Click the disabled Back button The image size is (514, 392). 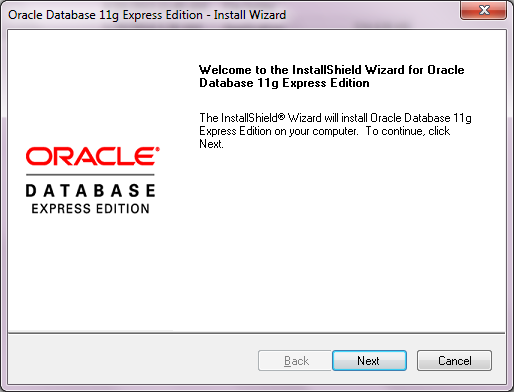[x=295, y=360]
